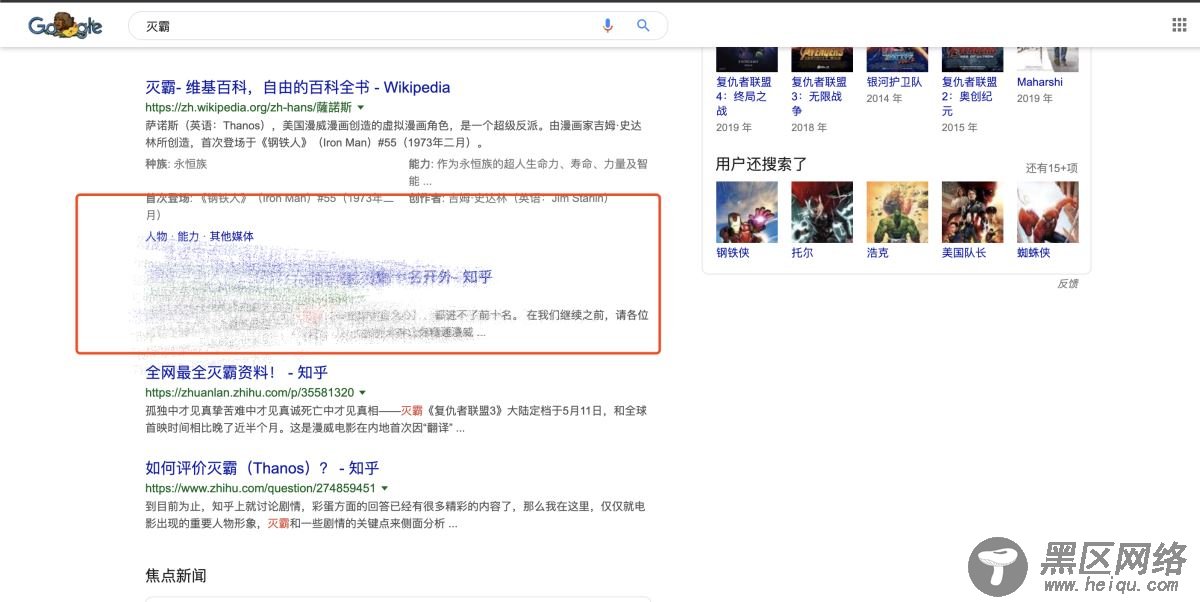
Task: Click 银河护卫队 movie poster thumbnail
Action: 897,58
